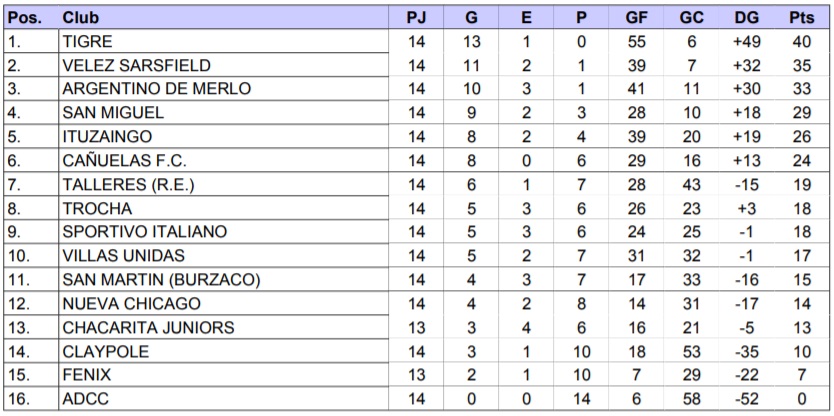Click Tigre's +49 goal difference cell
Image resolution: width=834 pixels, height=416 pixels.
coord(746,42)
